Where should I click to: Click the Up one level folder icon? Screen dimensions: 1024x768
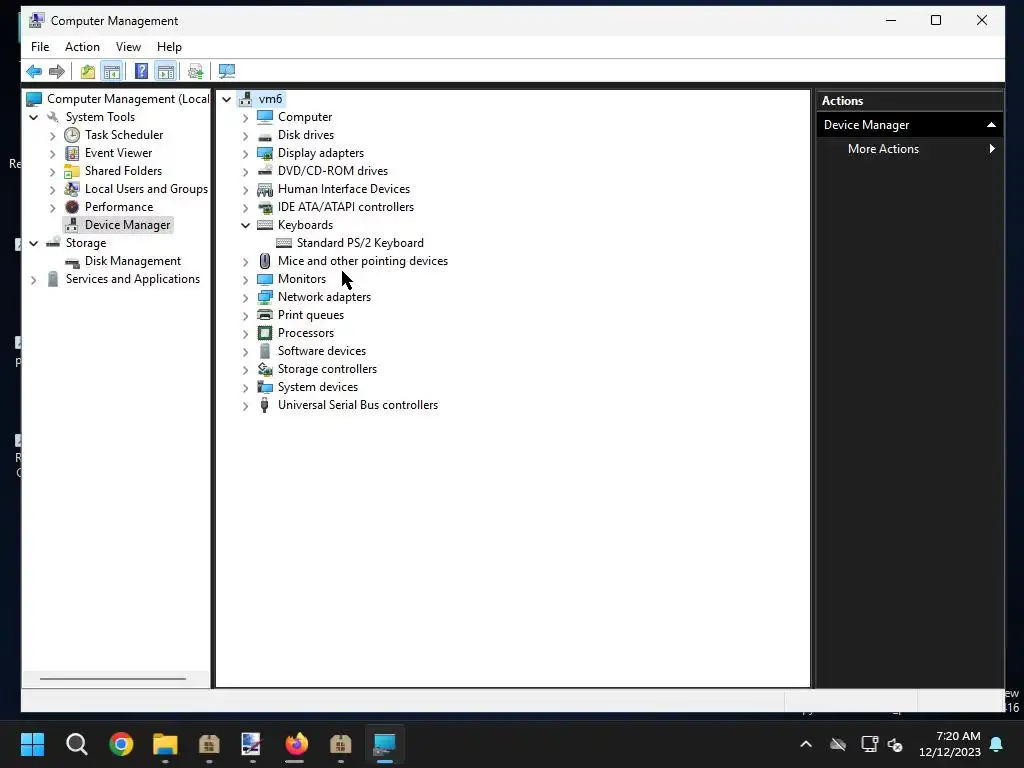(88, 71)
